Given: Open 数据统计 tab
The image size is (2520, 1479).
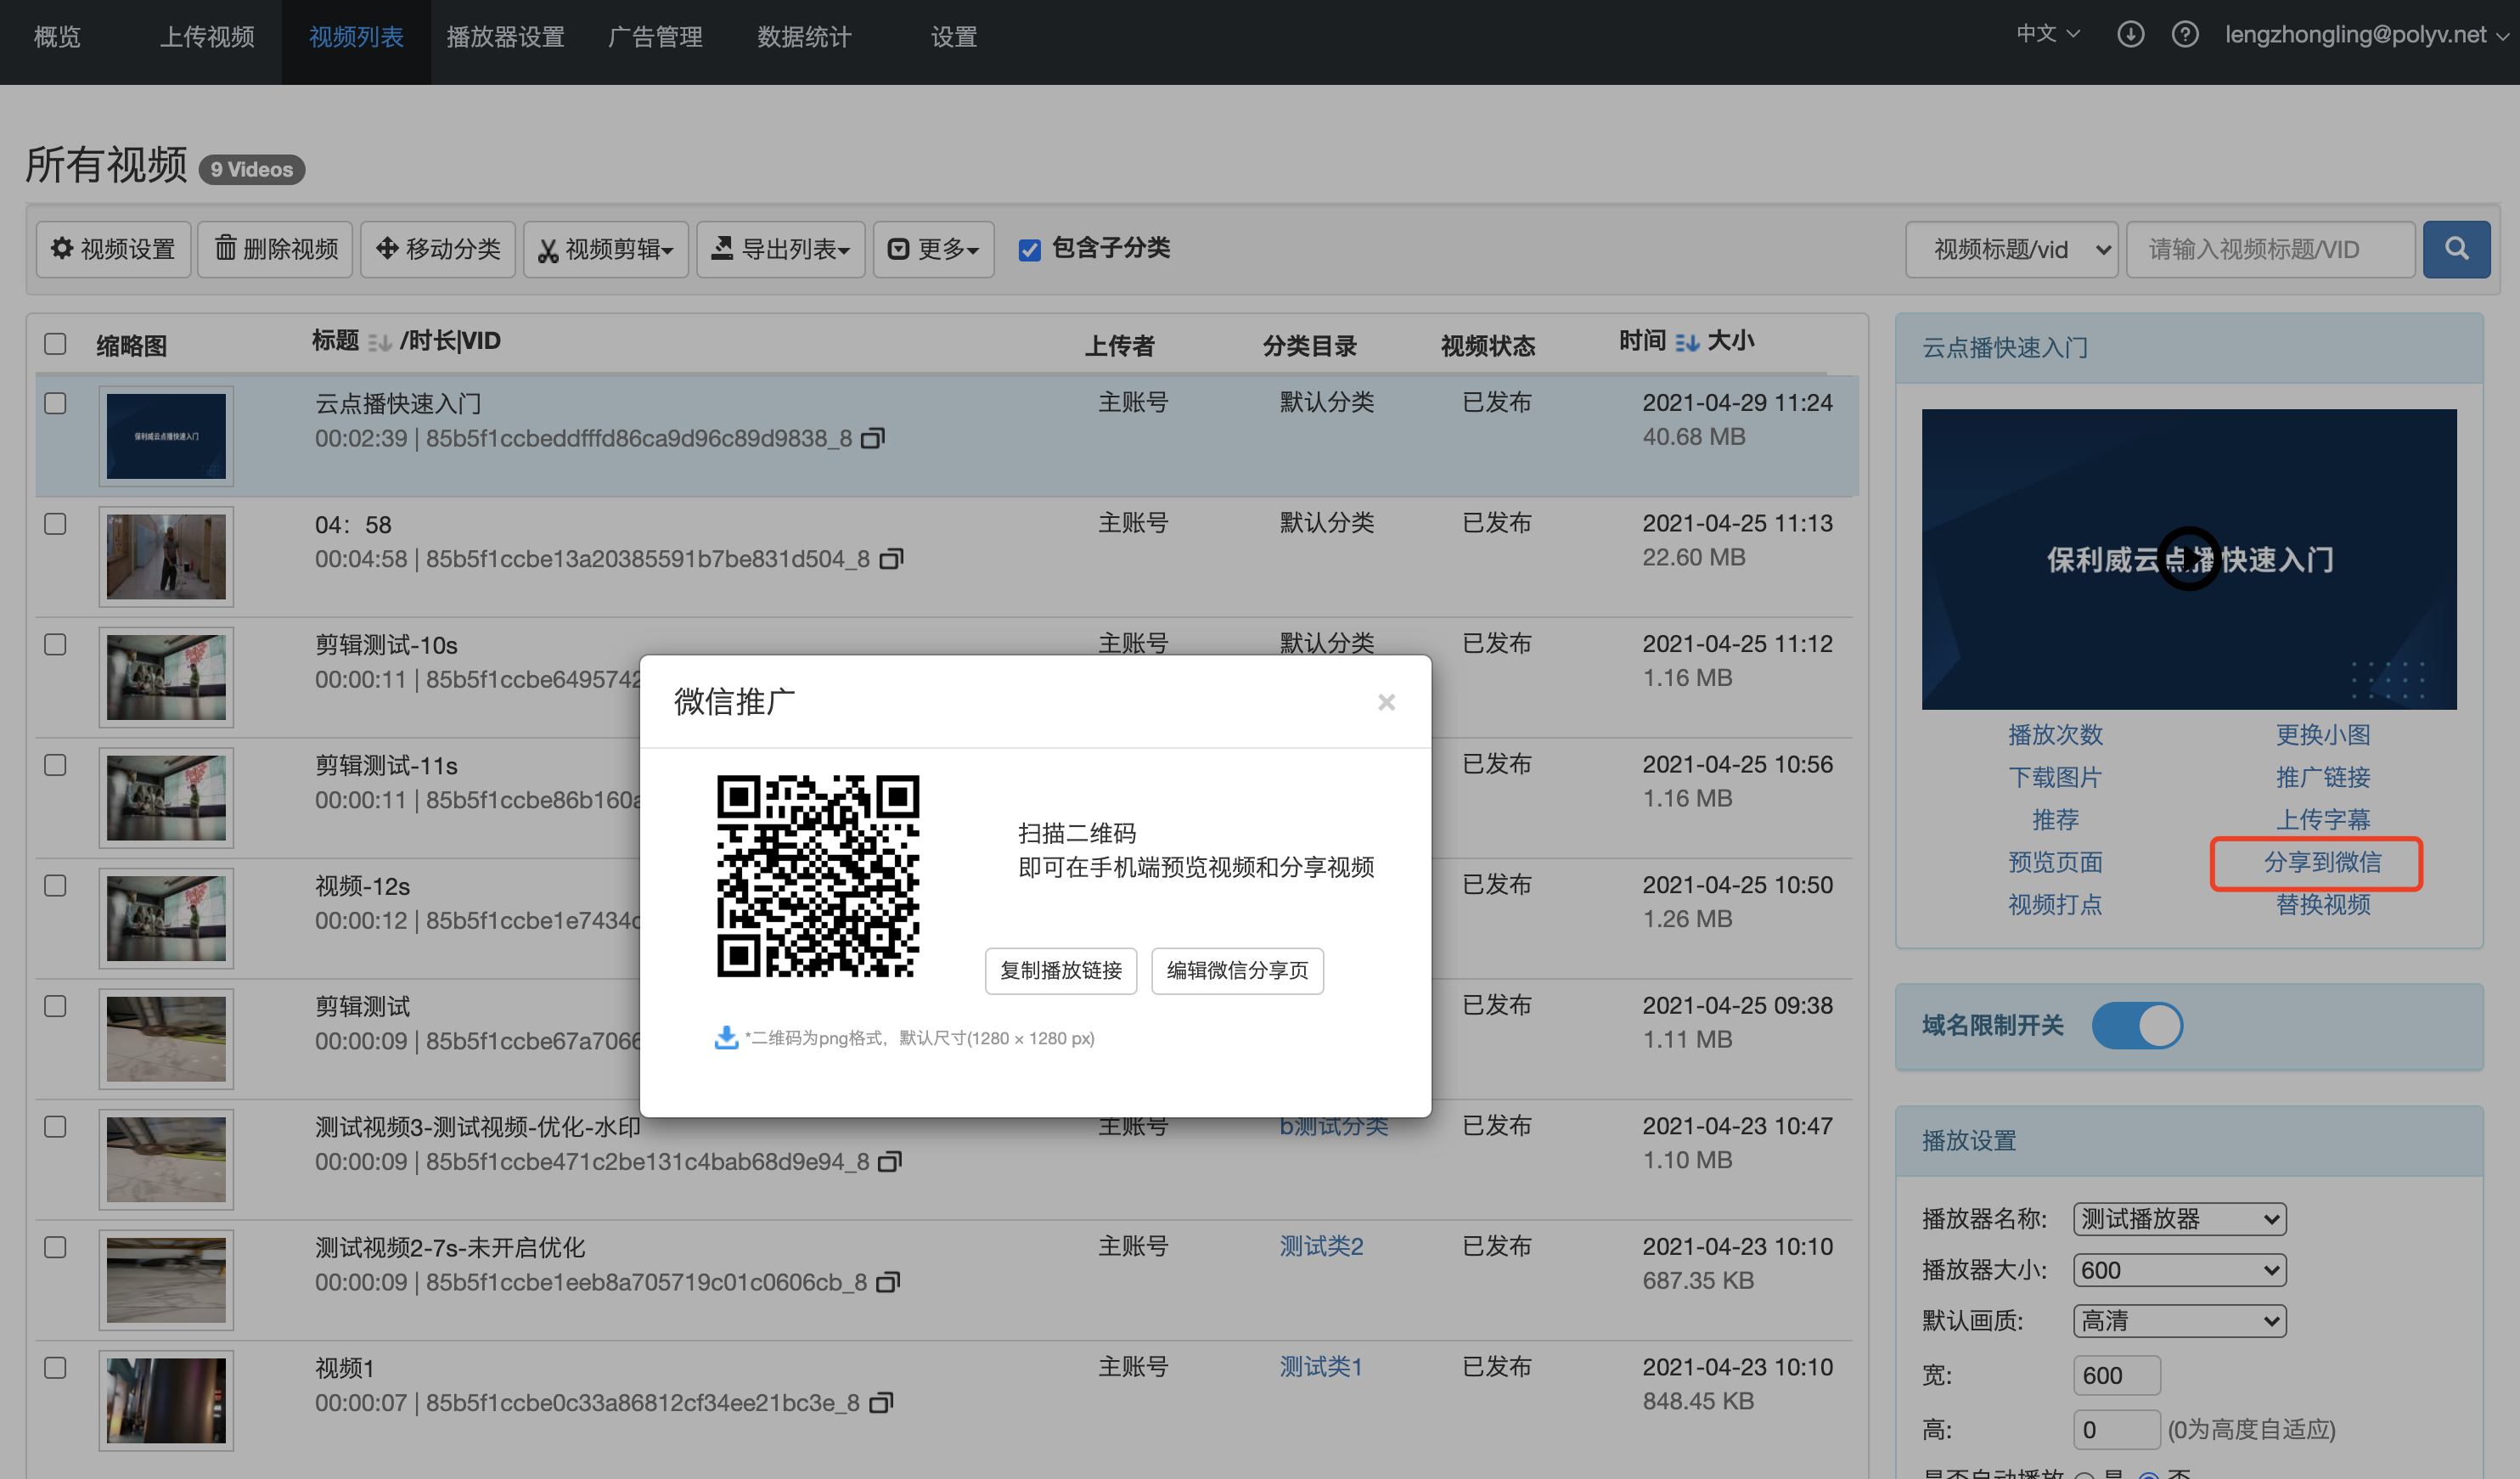Looking at the screenshot, I should pyautogui.click(x=805, y=37).
